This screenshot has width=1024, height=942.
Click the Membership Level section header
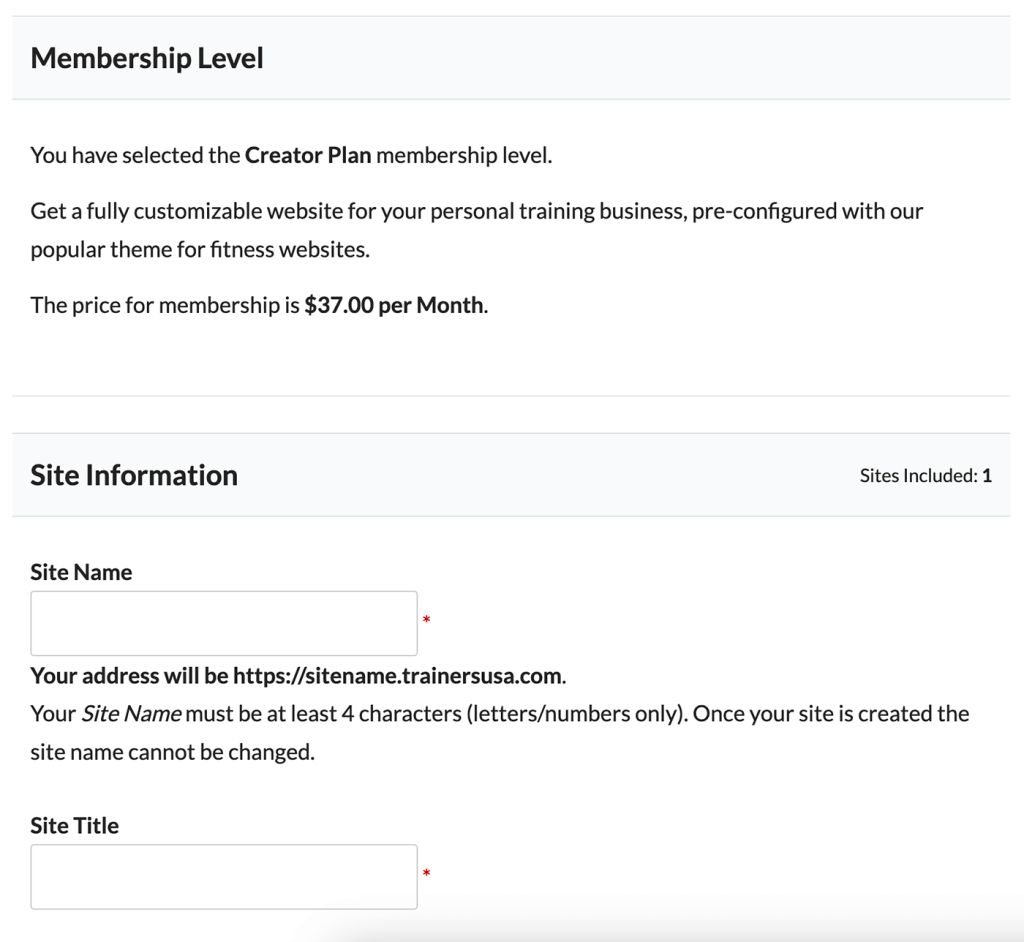[146, 58]
